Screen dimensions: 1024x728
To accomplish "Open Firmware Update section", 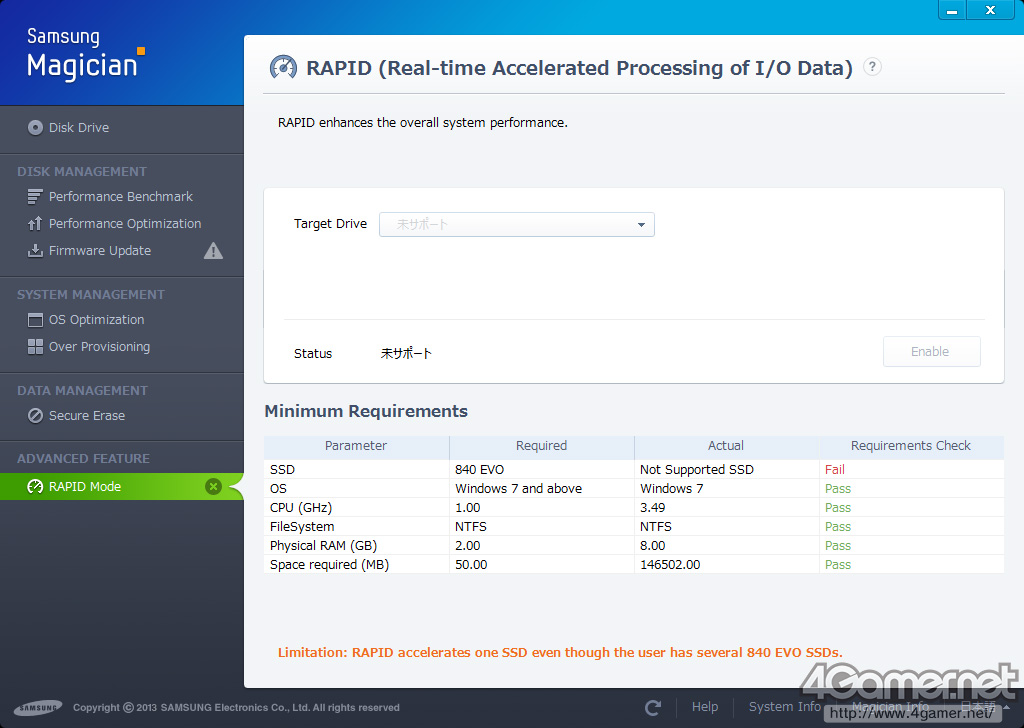I will pyautogui.click(x=100, y=251).
